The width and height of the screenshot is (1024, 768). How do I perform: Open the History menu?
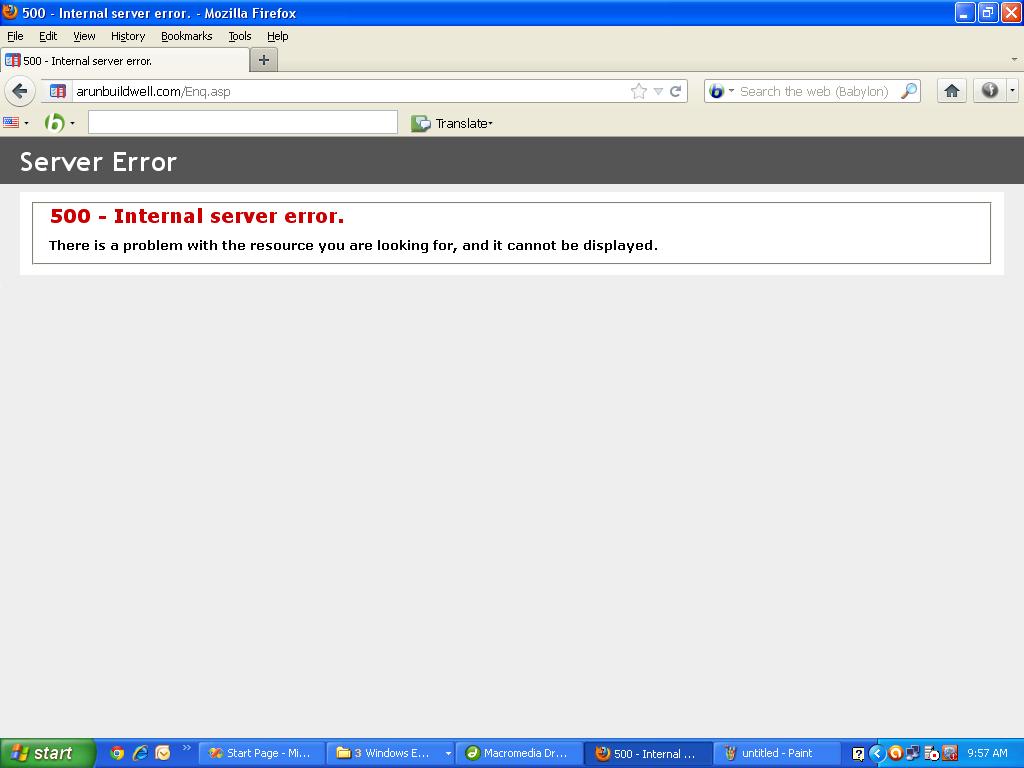click(x=128, y=36)
